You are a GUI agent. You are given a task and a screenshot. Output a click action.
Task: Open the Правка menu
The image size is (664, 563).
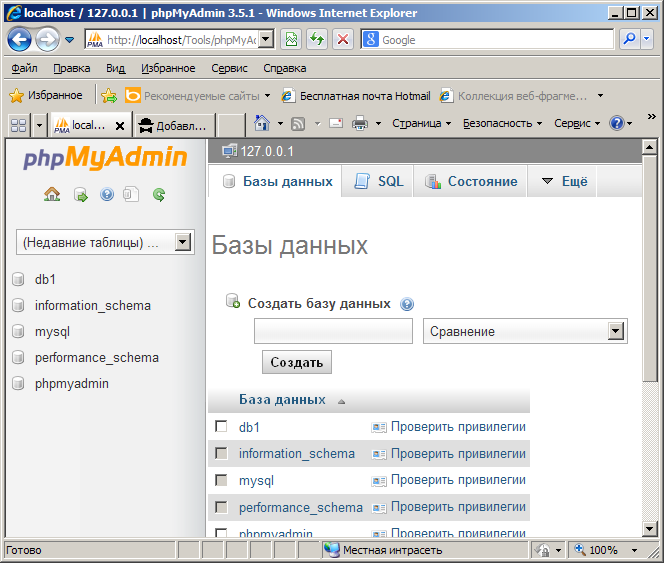point(72,68)
